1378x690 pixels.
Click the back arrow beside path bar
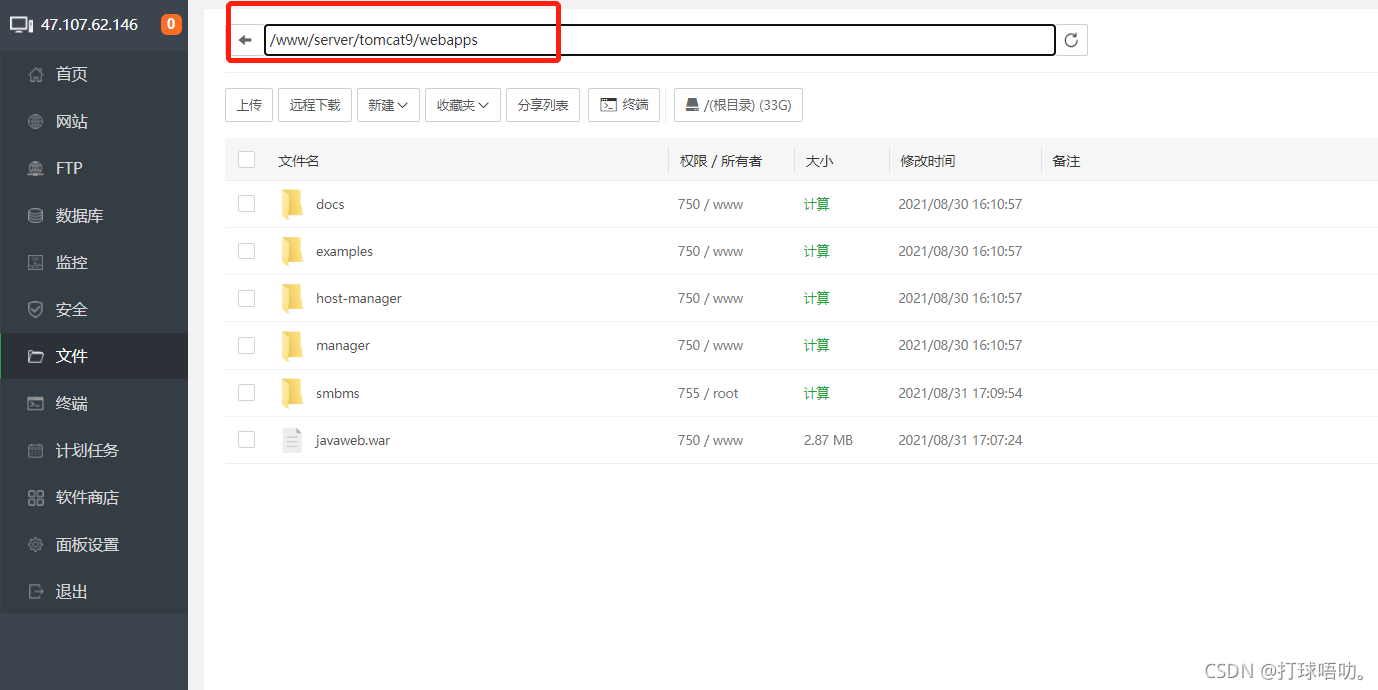tap(245, 40)
